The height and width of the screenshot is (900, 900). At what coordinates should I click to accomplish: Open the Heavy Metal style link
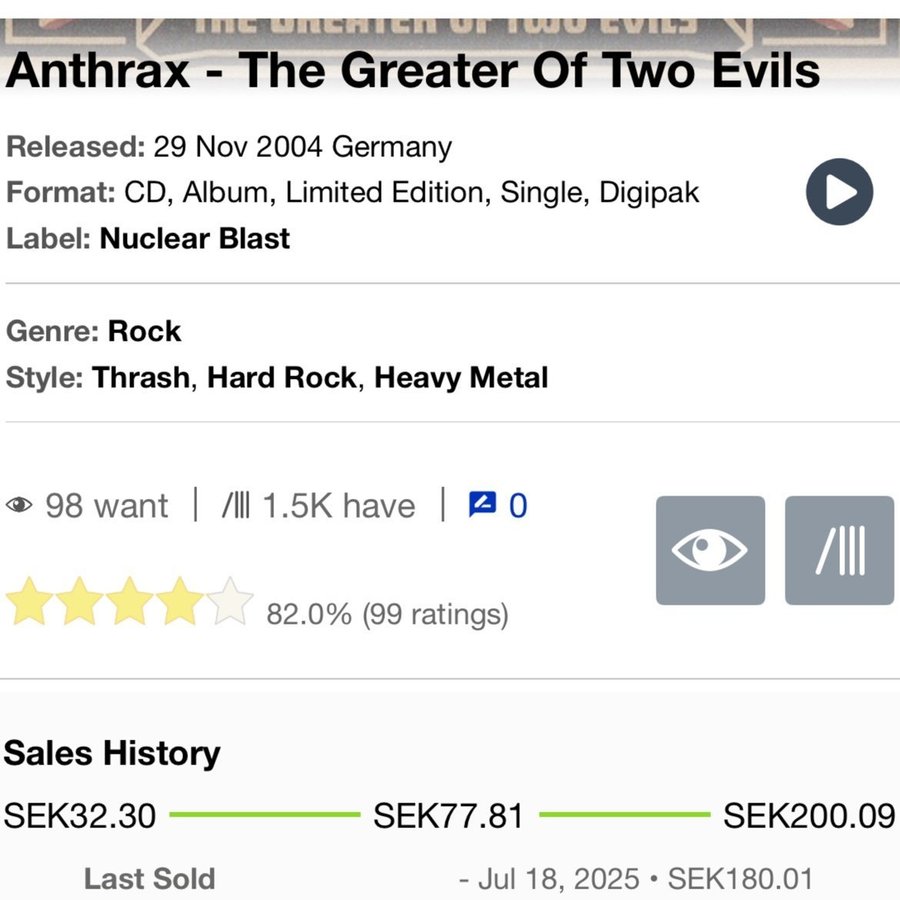coord(461,378)
